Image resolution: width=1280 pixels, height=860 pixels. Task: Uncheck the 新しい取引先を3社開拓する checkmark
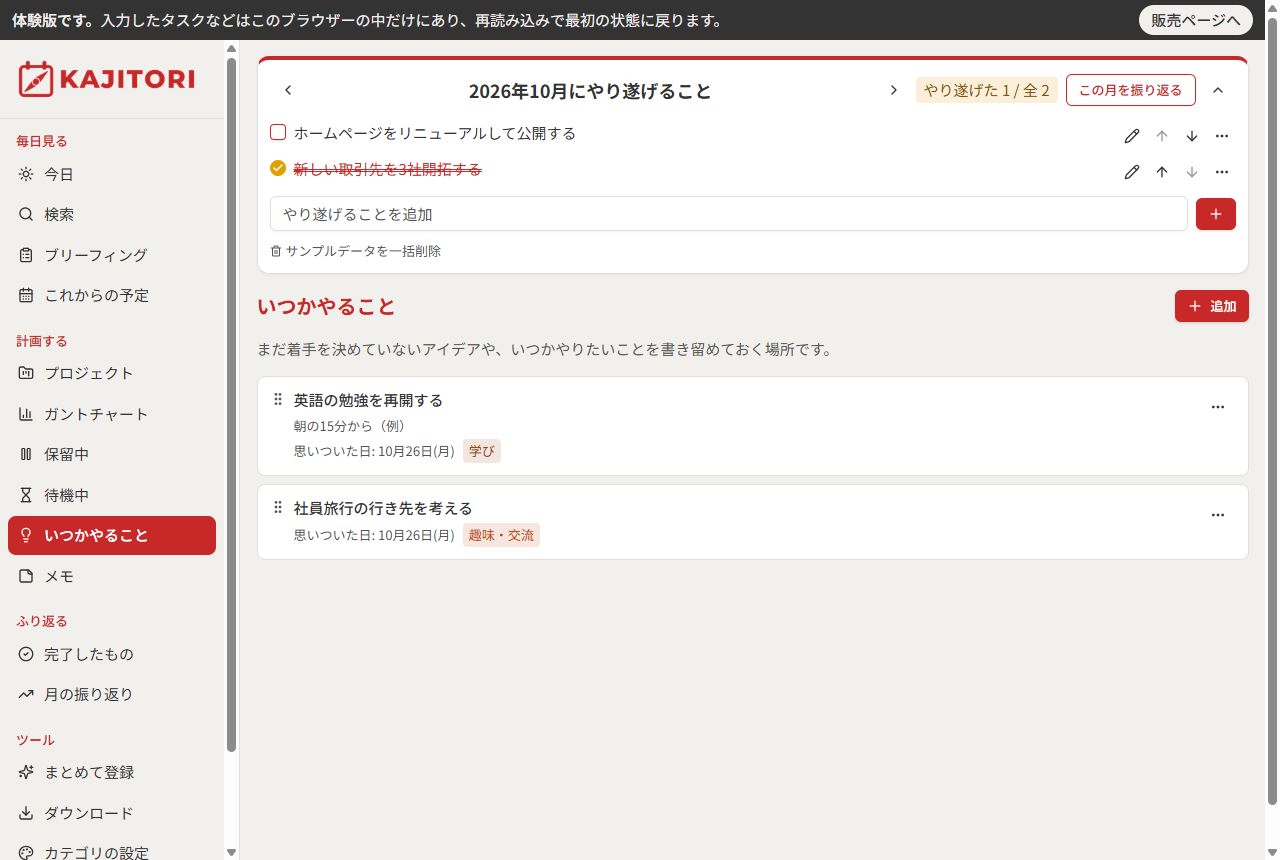click(x=278, y=168)
